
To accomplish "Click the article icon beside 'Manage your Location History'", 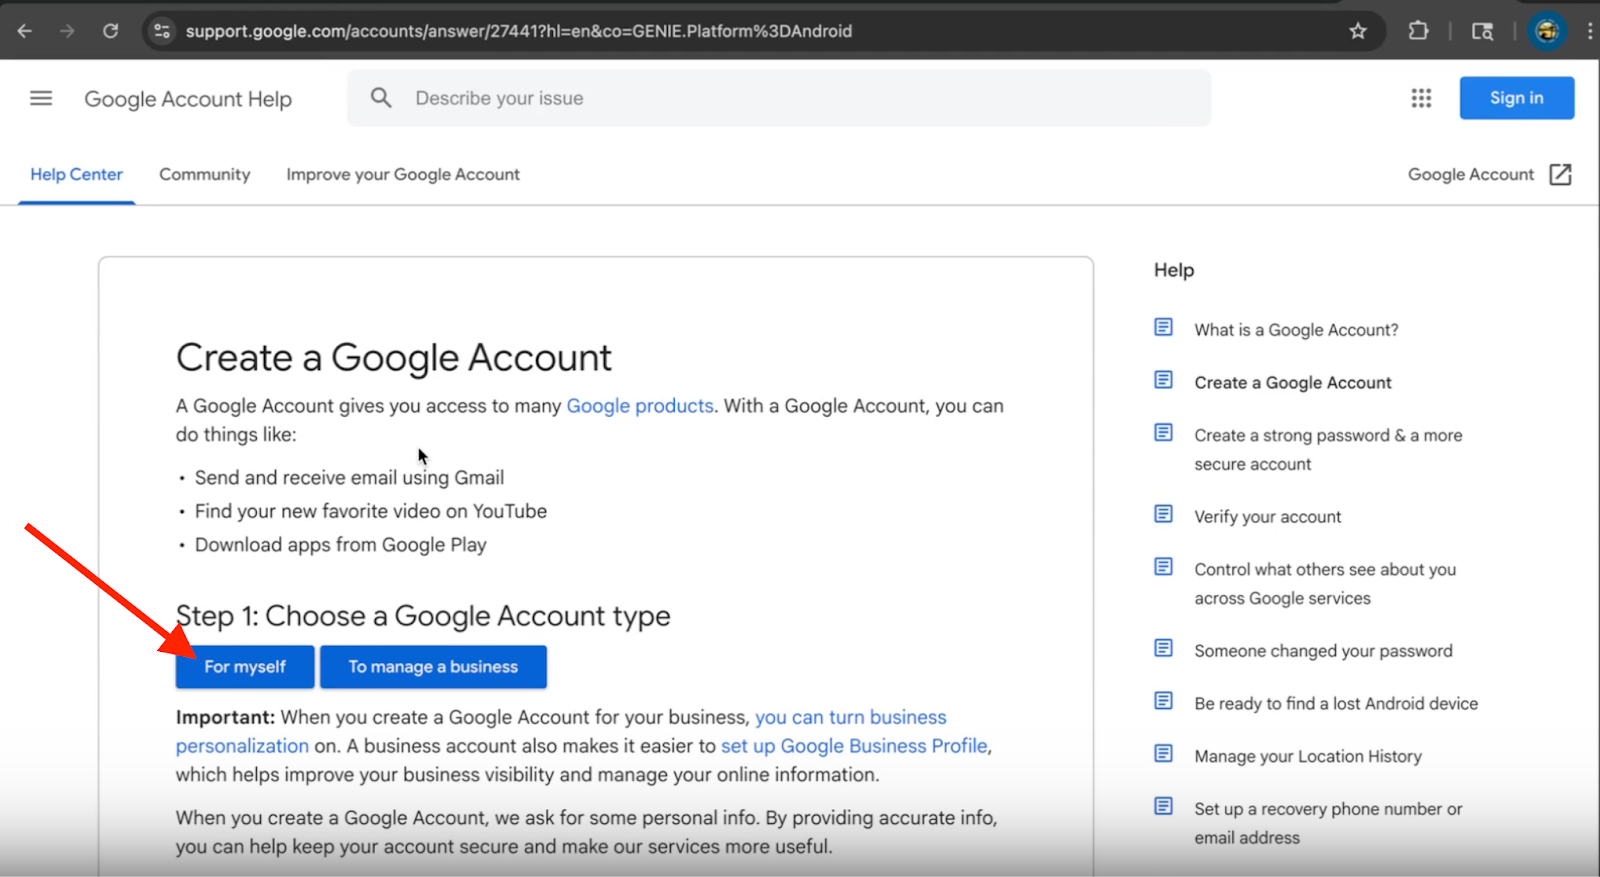I will pyautogui.click(x=1163, y=754).
